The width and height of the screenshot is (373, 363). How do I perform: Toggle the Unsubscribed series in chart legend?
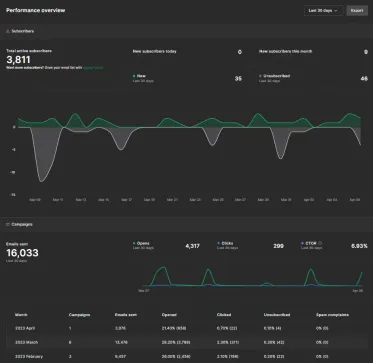click(276, 76)
